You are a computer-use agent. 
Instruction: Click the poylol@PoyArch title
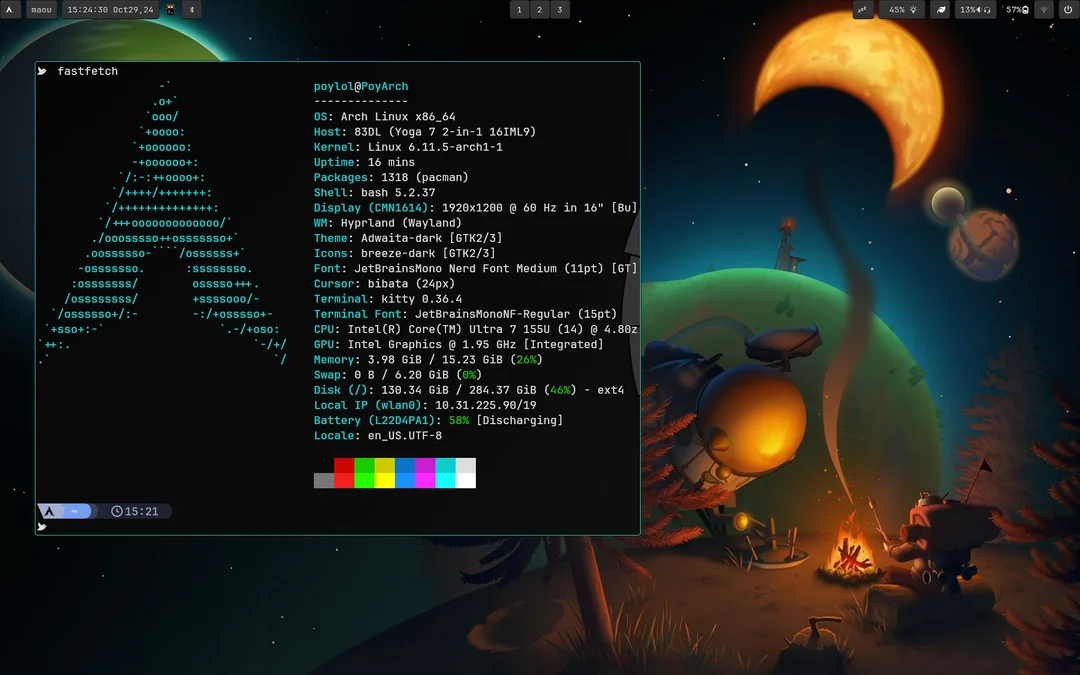[361, 86]
